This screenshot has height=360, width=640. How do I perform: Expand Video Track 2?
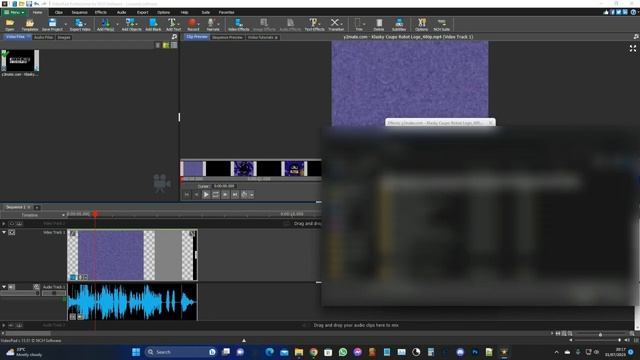[x=4, y=224]
